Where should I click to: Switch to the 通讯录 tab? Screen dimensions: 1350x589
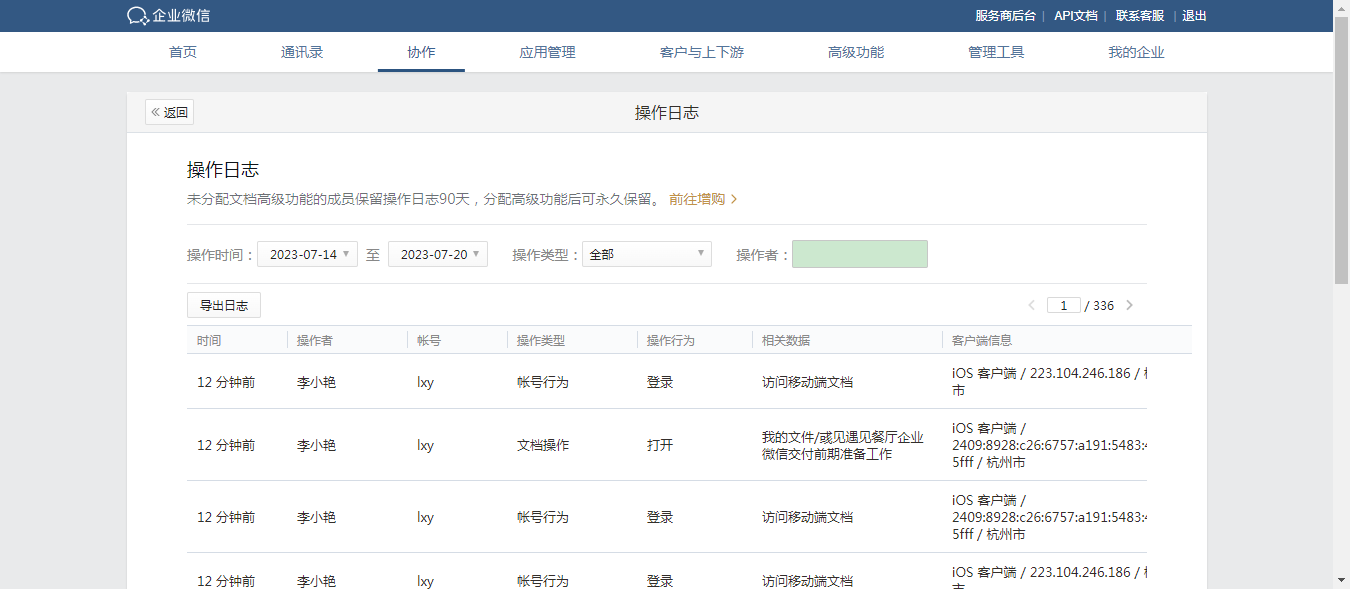[x=302, y=52]
